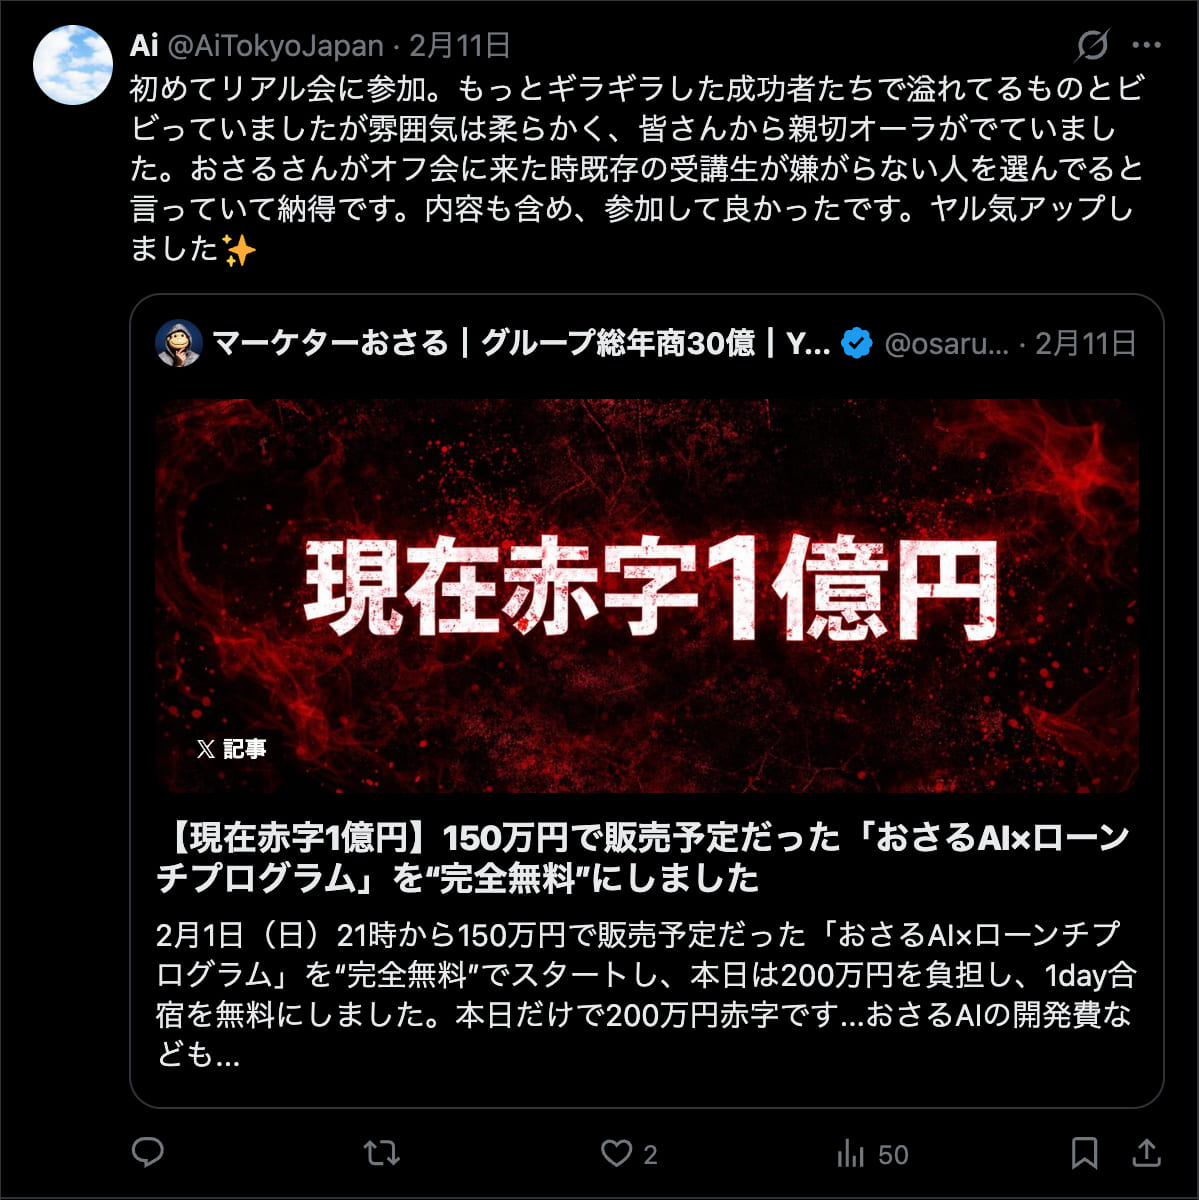Like the post with heart icon
This screenshot has width=1199, height=1200.
coord(616,1153)
